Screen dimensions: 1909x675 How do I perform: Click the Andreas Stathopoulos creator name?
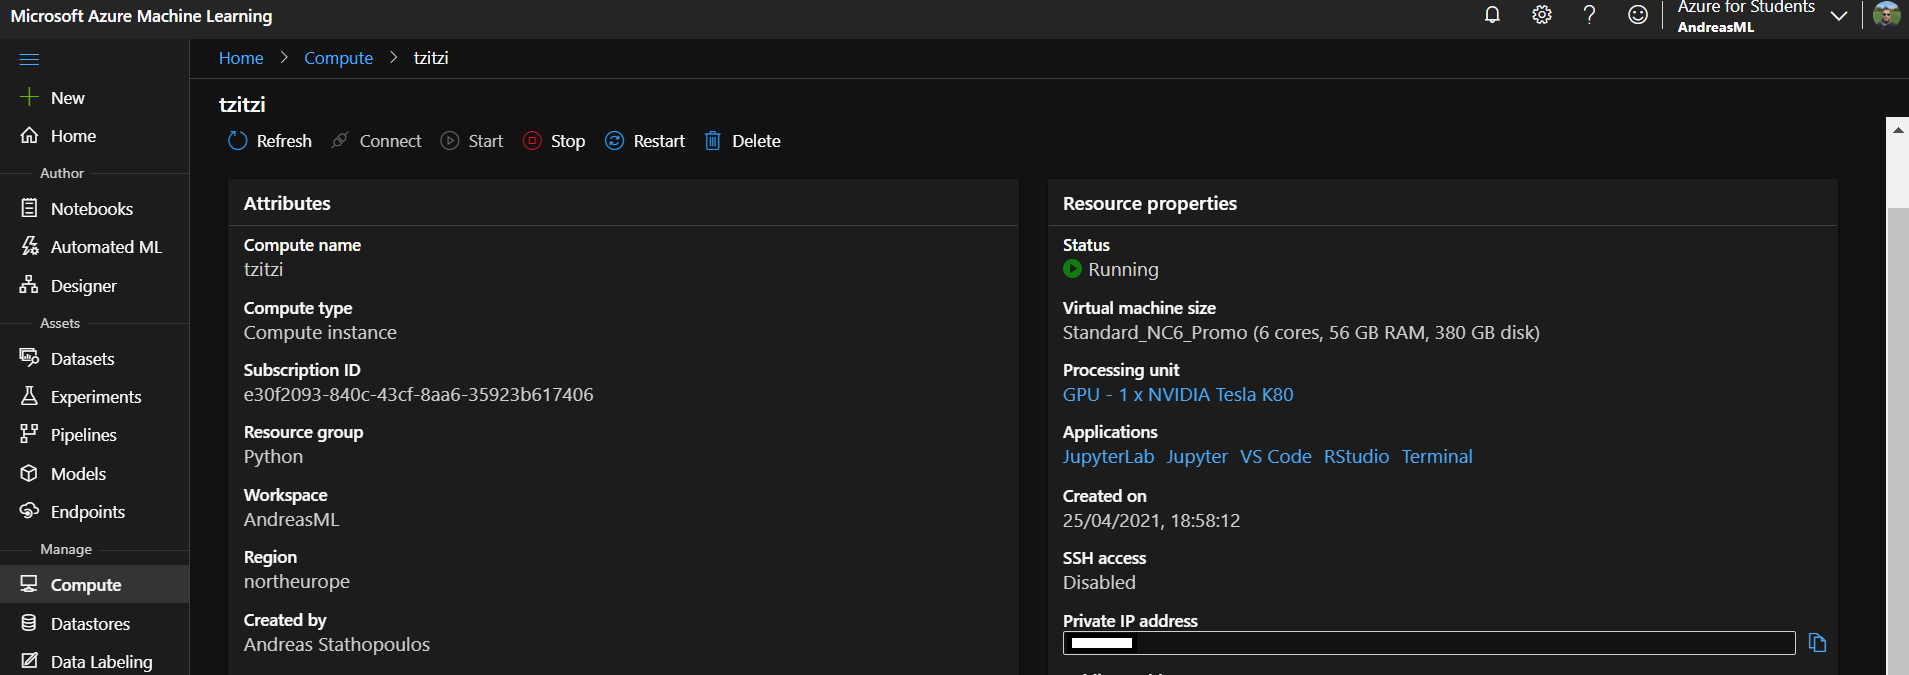click(x=337, y=645)
